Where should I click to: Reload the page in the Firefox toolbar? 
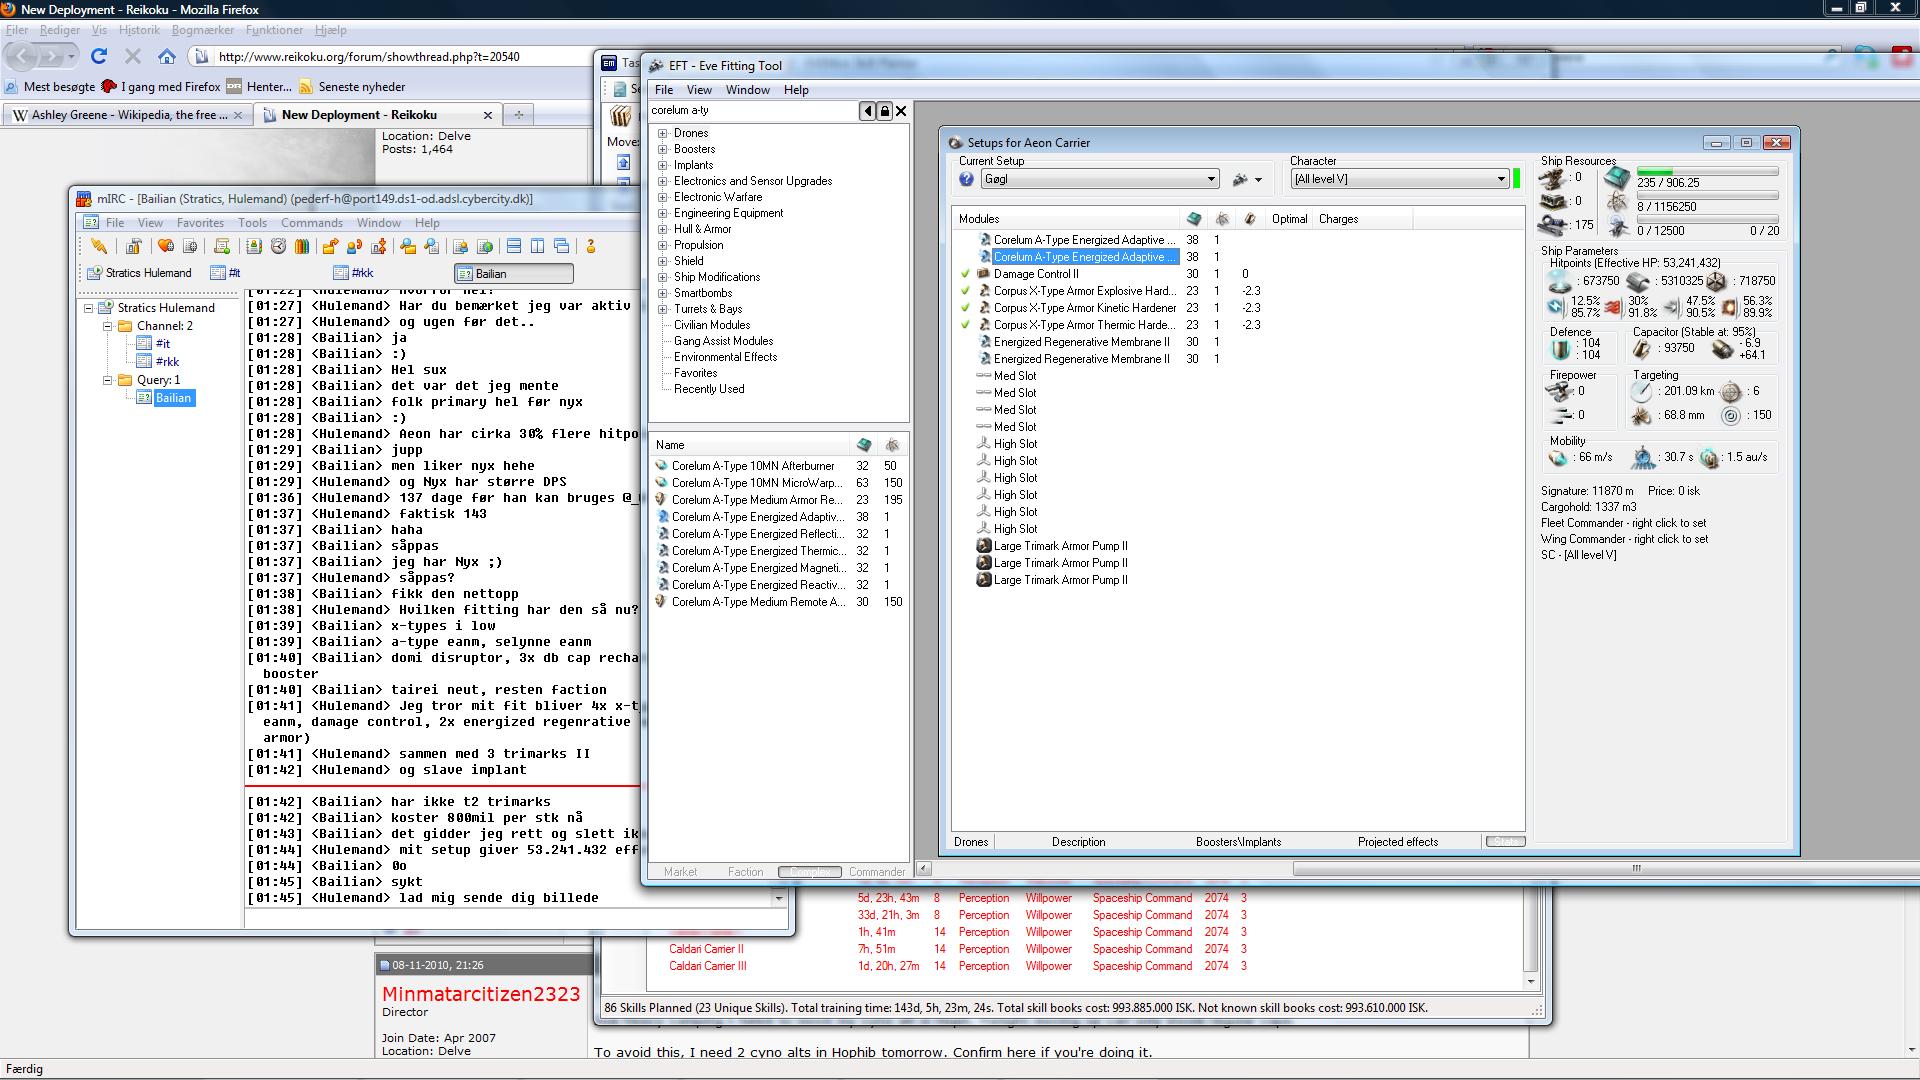coord(99,57)
